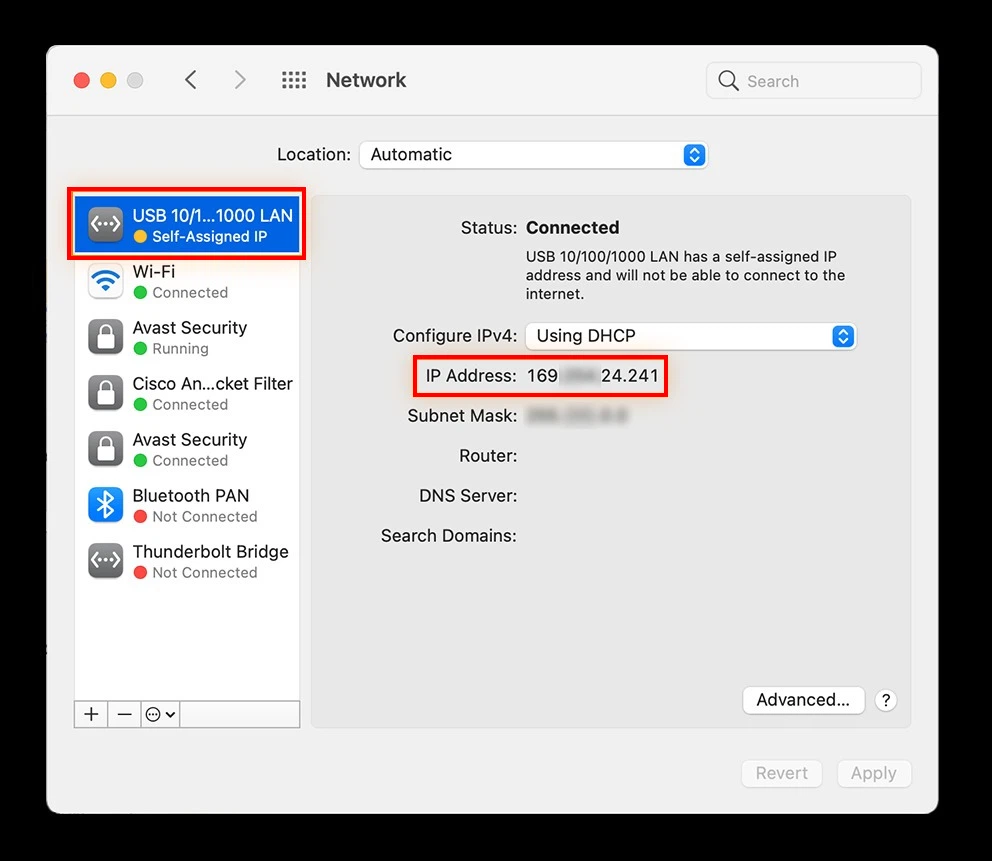This screenshot has height=861, width=992.
Task: Click the Router label
Action: pyautogui.click(x=488, y=455)
